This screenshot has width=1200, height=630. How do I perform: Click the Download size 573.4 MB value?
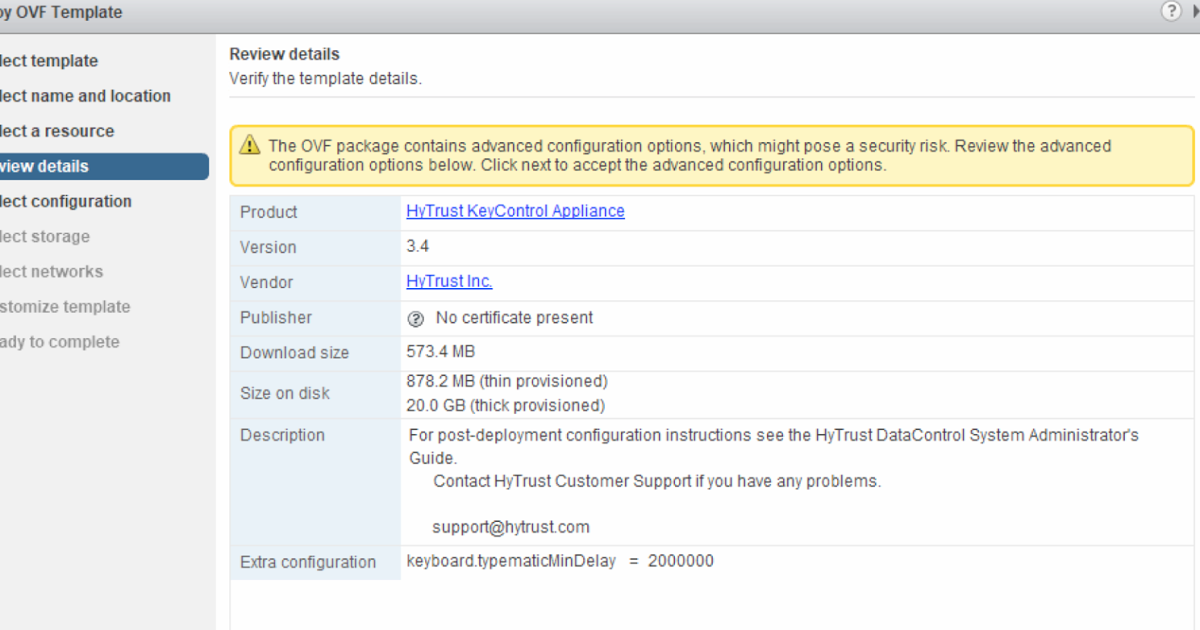click(441, 352)
